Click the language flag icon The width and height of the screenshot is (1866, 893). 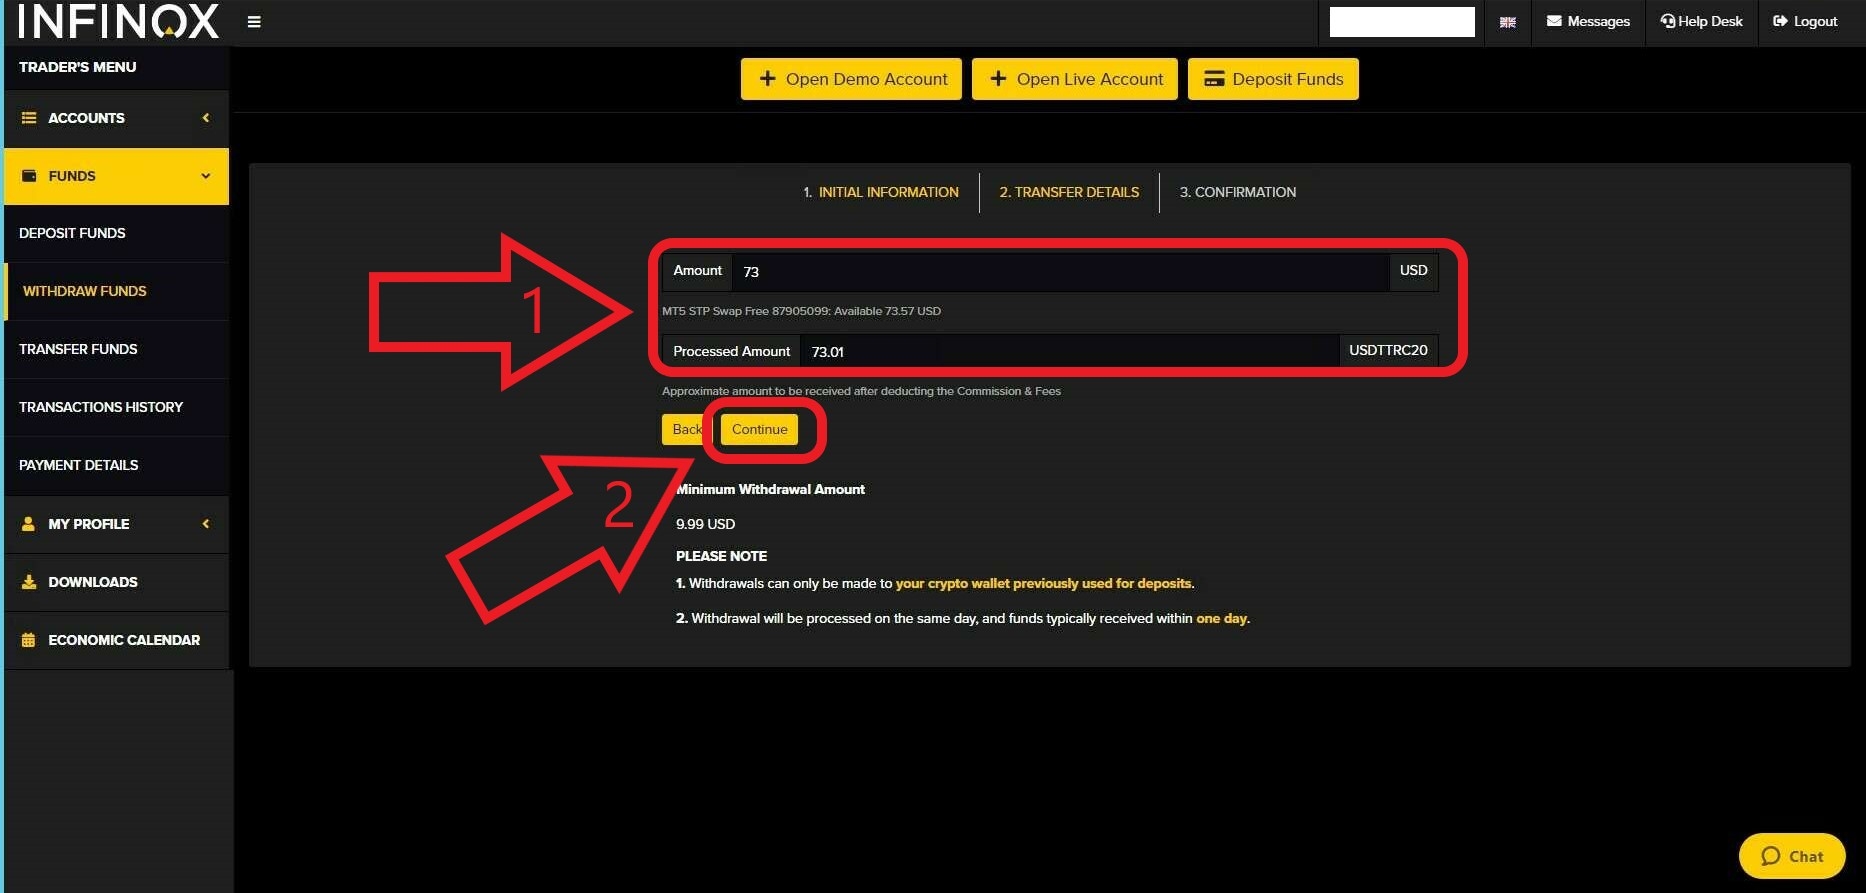click(x=1508, y=22)
